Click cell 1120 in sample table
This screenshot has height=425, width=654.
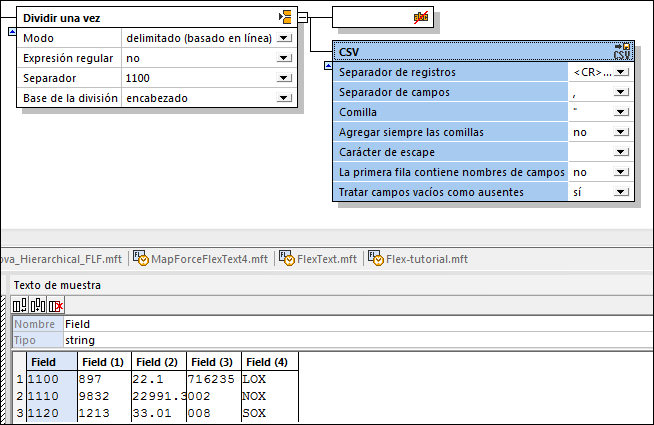[x=52, y=413]
